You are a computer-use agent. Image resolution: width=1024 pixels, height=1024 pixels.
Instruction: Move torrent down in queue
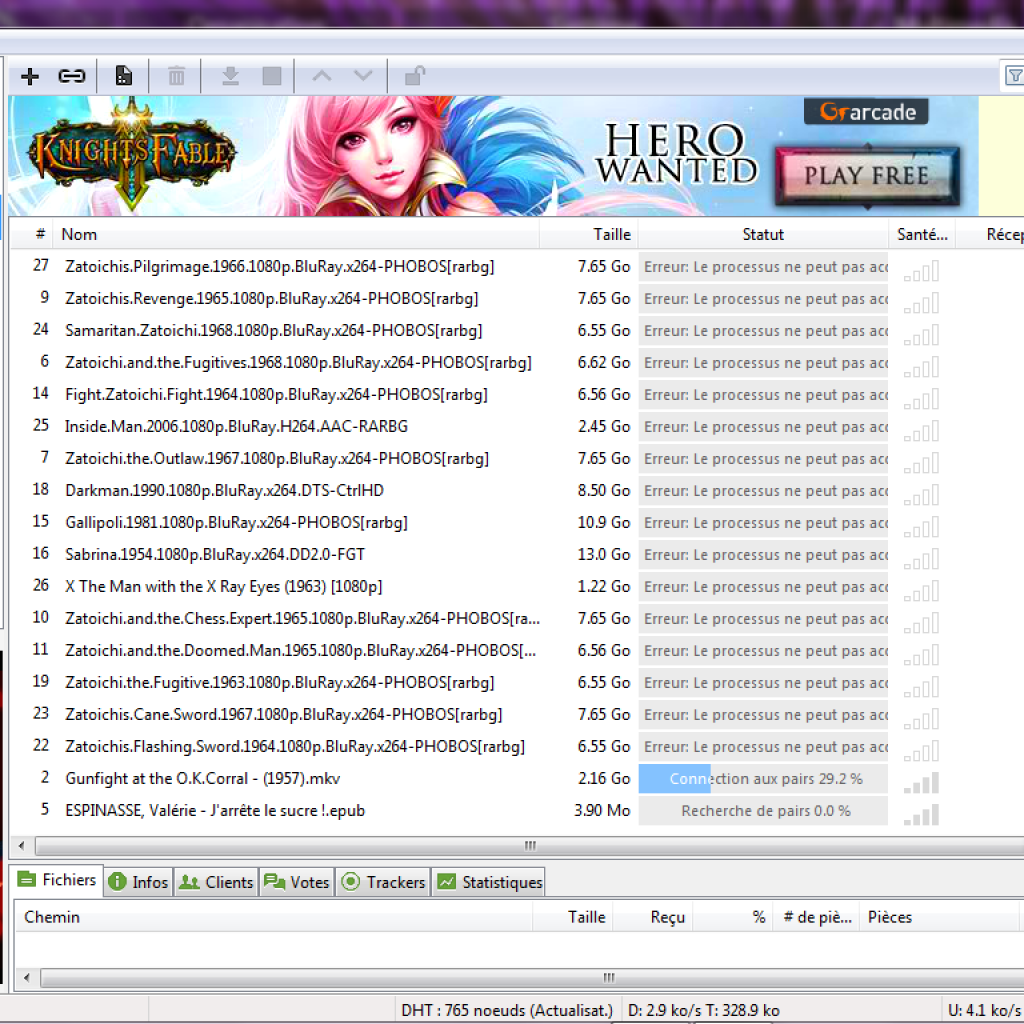click(363, 76)
